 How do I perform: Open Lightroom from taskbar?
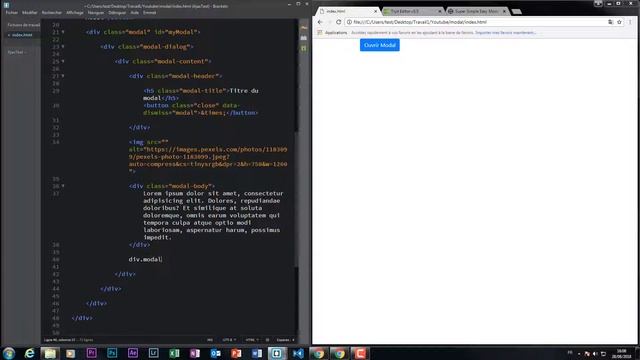(153, 353)
